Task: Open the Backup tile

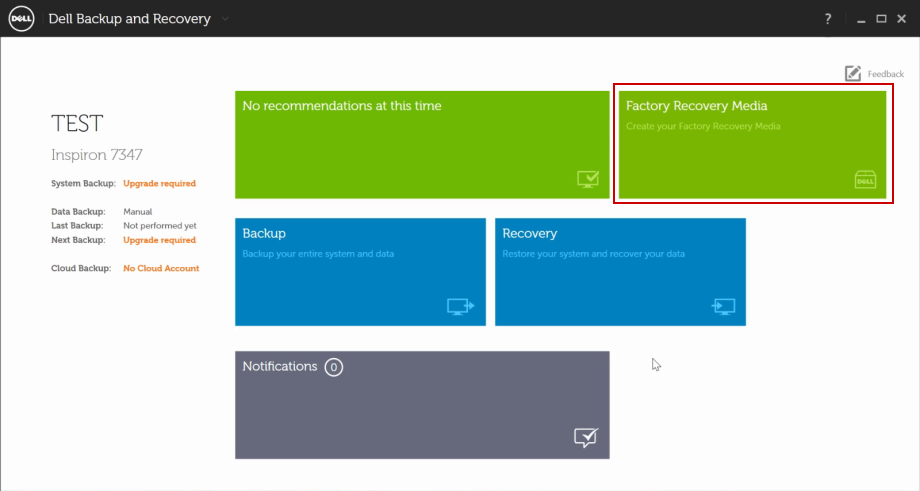Action: [x=360, y=272]
